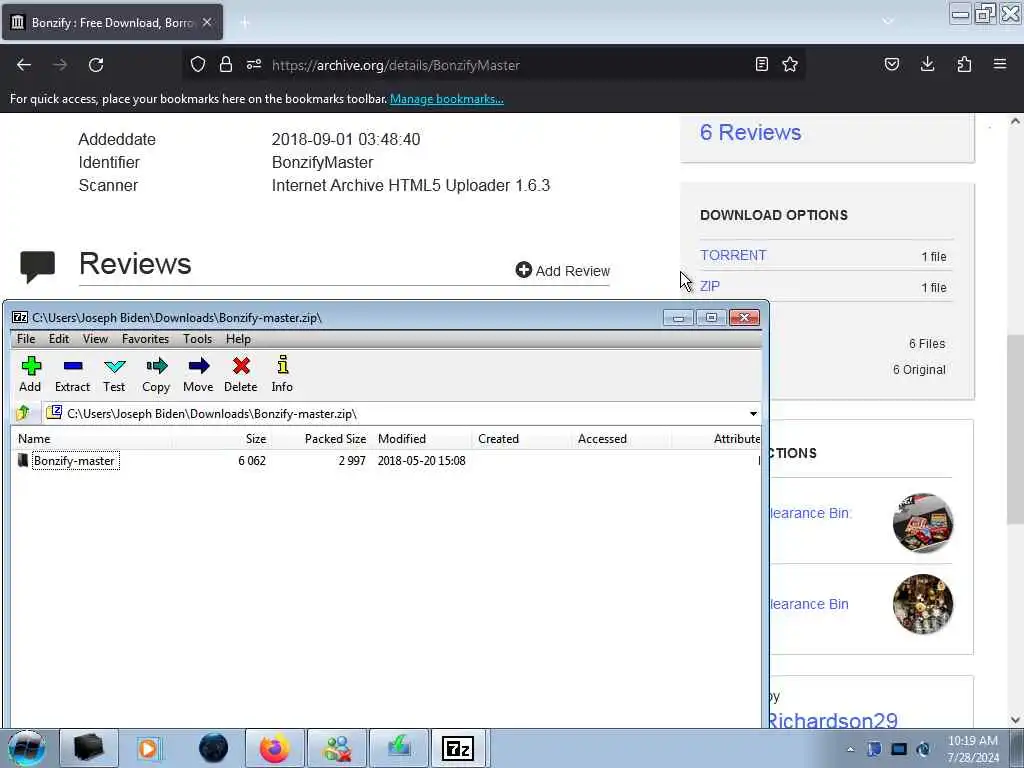The image size is (1024, 768).
Task: Bookmark this page with the star
Action: tap(790, 64)
